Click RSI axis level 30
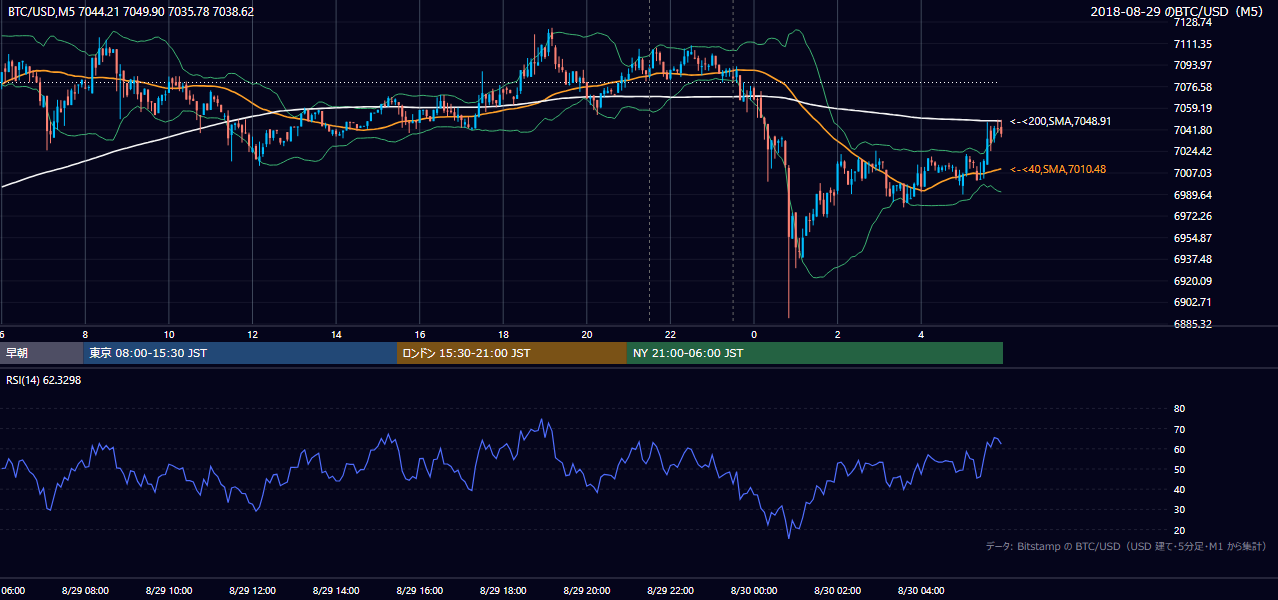Image resolution: width=1278 pixels, height=600 pixels. coord(1179,510)
